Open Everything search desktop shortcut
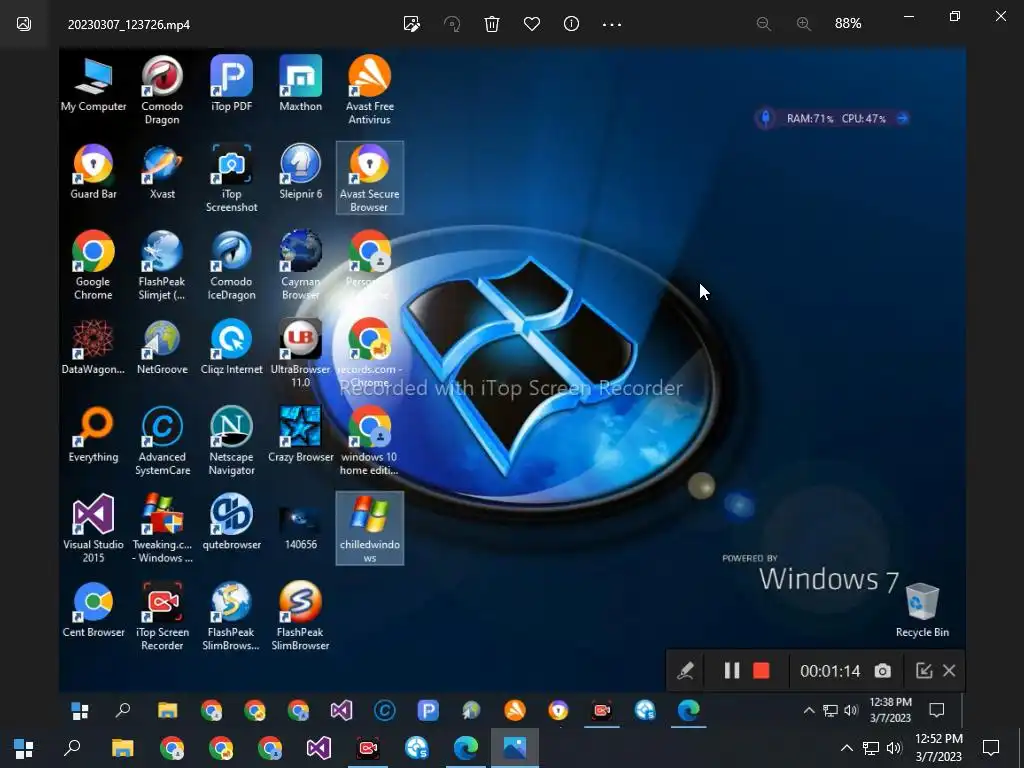Screen dimensions: 1024x768 coord(93,435)
